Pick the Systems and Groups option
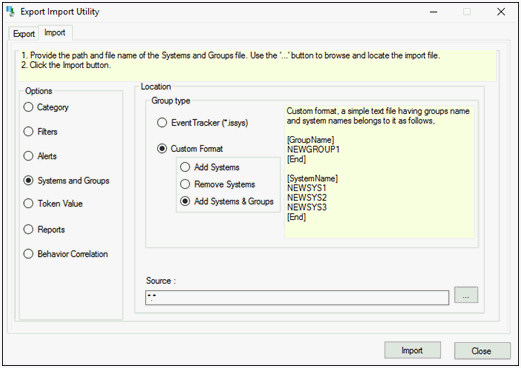Image resolution: width=521 pixels, height=368 pixels. (x=66, y=181)
